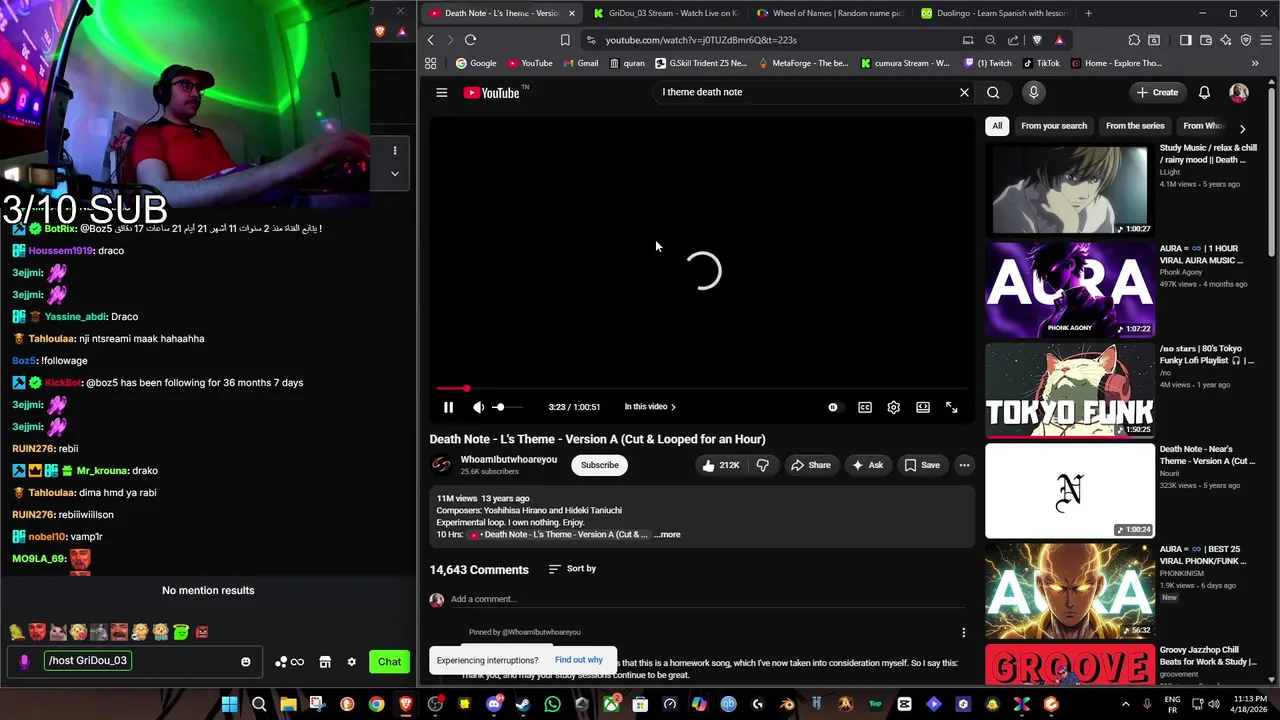The image size is (1280, 720).
Task: Bookmark this page icon in toolbar
Action: (565, 40)
